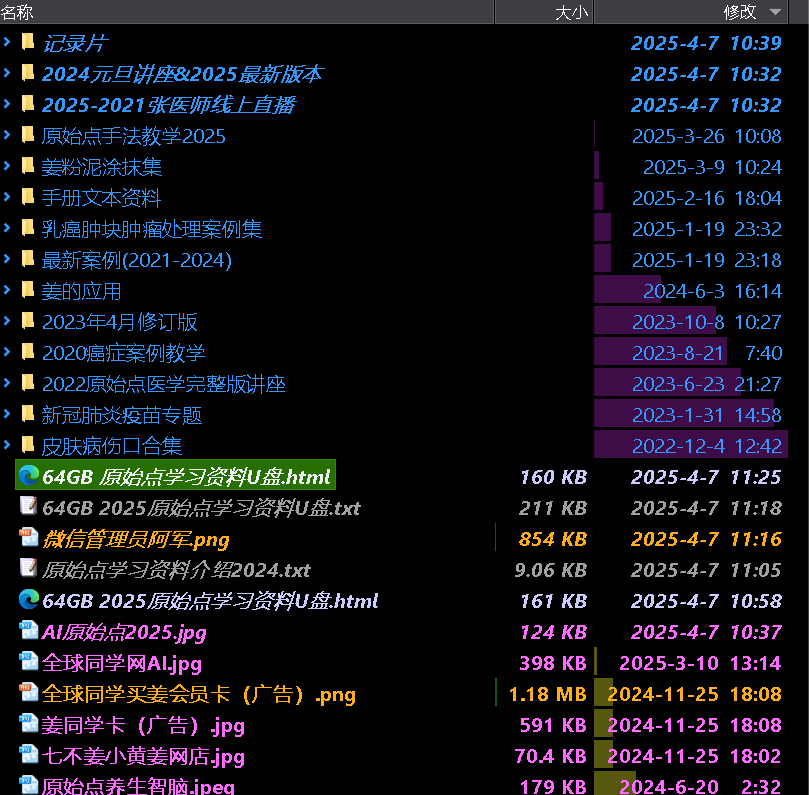Click the text icon of 原始点学习资料介绍2024.txt

coord(29,569)
